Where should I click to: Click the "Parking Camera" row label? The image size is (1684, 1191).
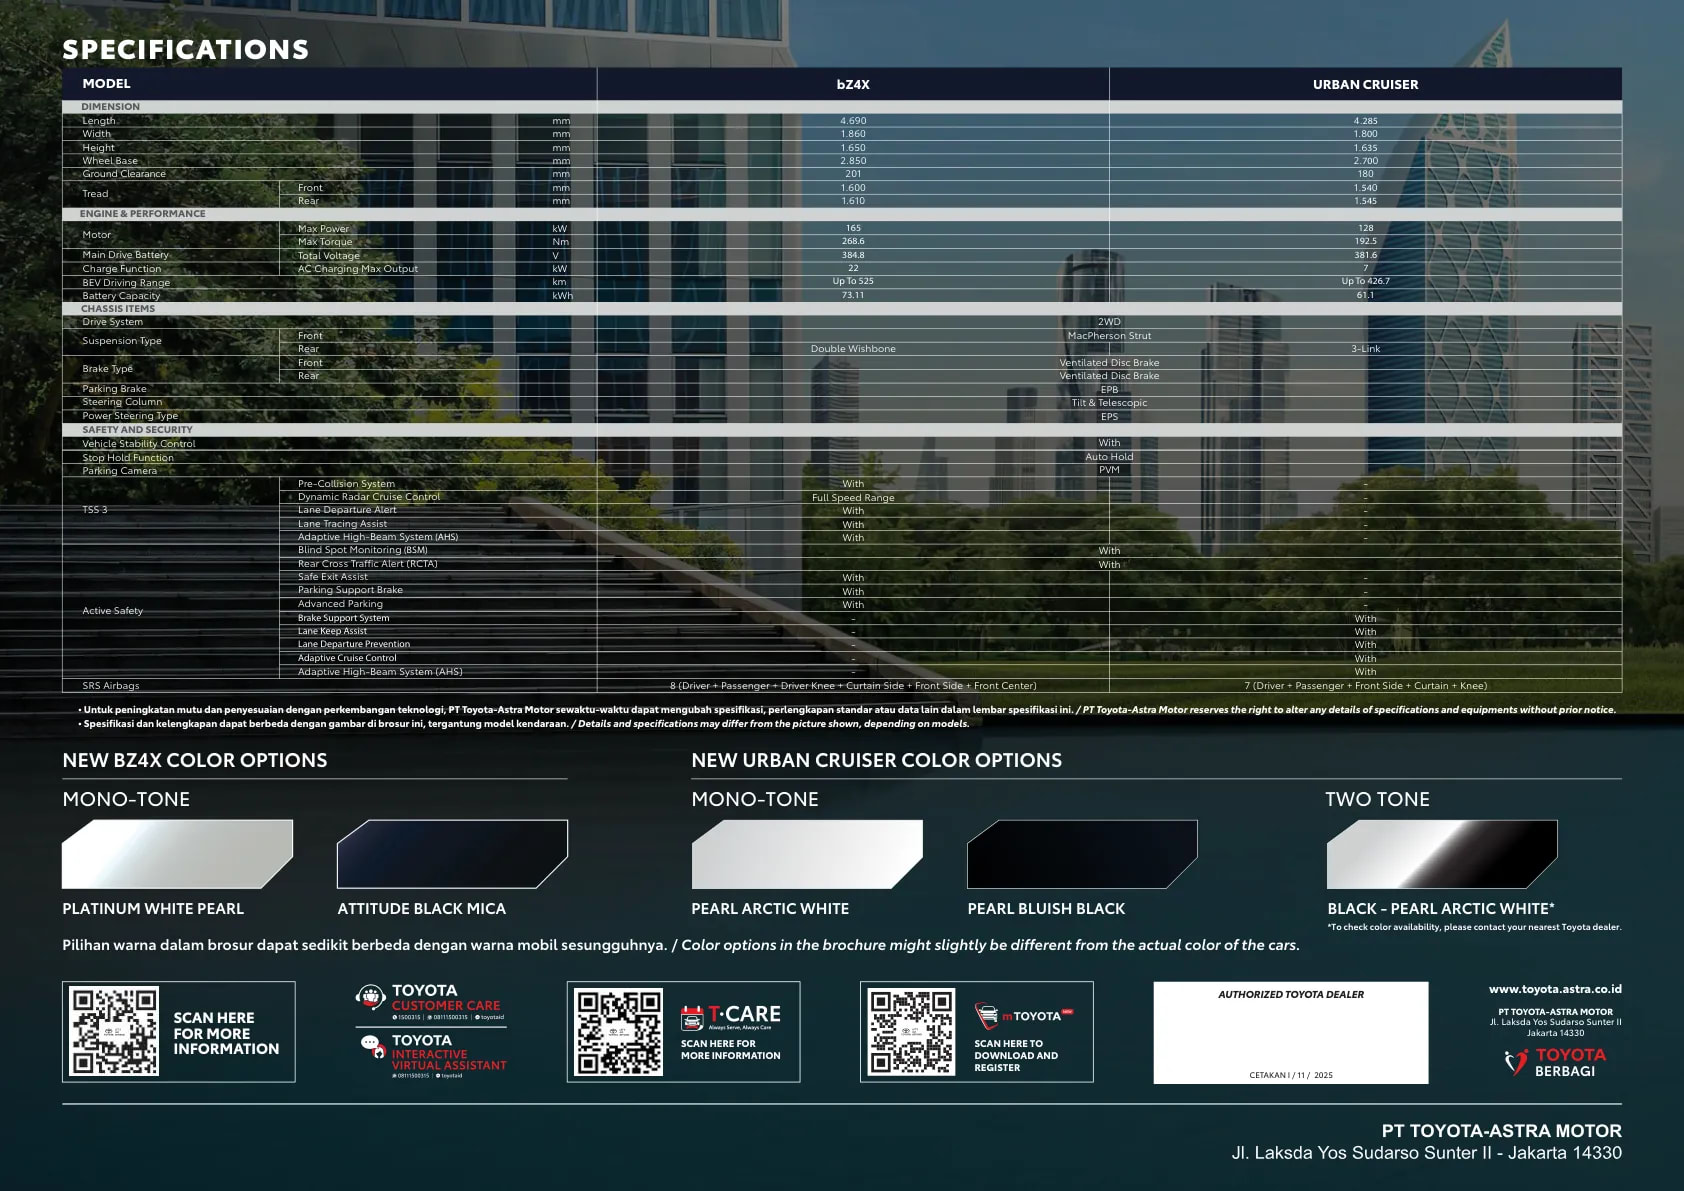[119, 471]
